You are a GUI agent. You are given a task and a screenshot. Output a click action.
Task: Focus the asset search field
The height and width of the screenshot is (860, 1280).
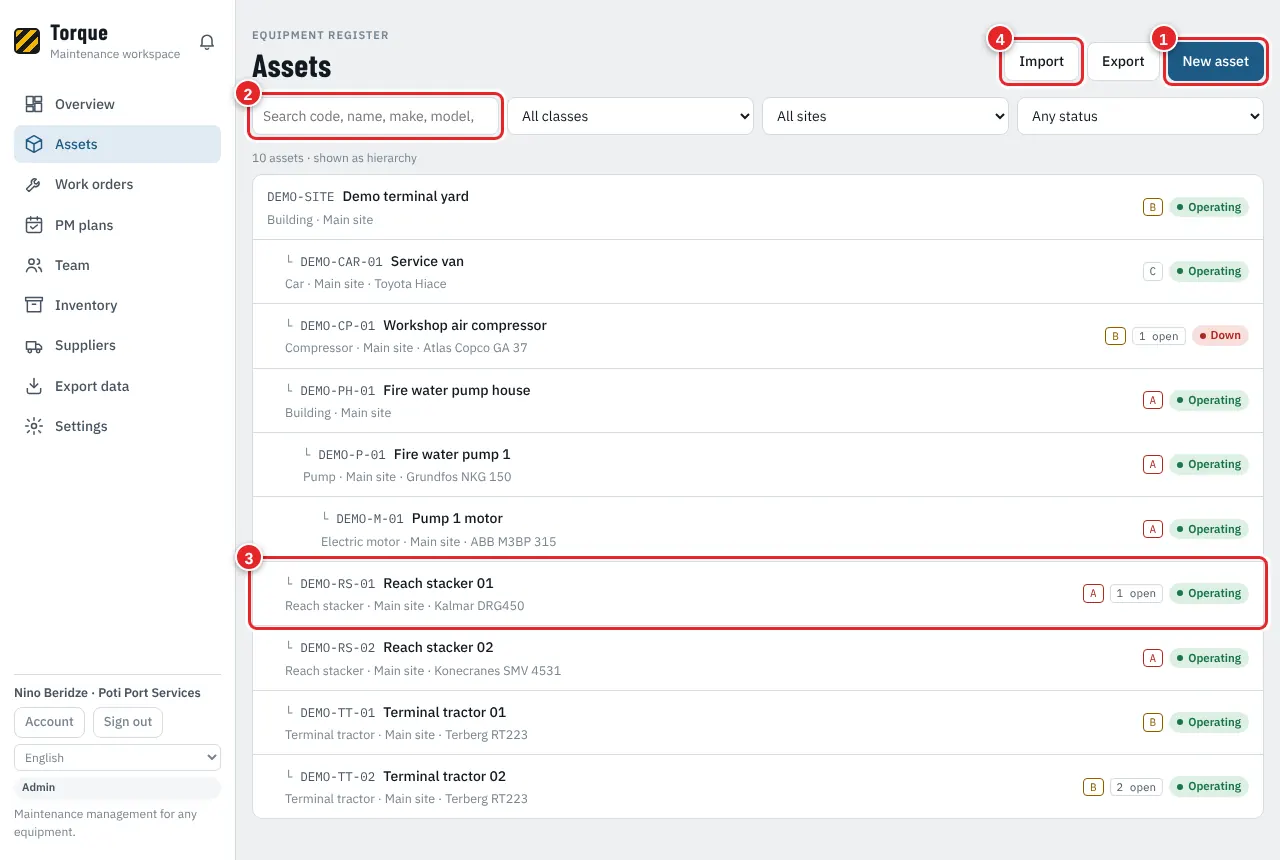click(x=375, y=116)
